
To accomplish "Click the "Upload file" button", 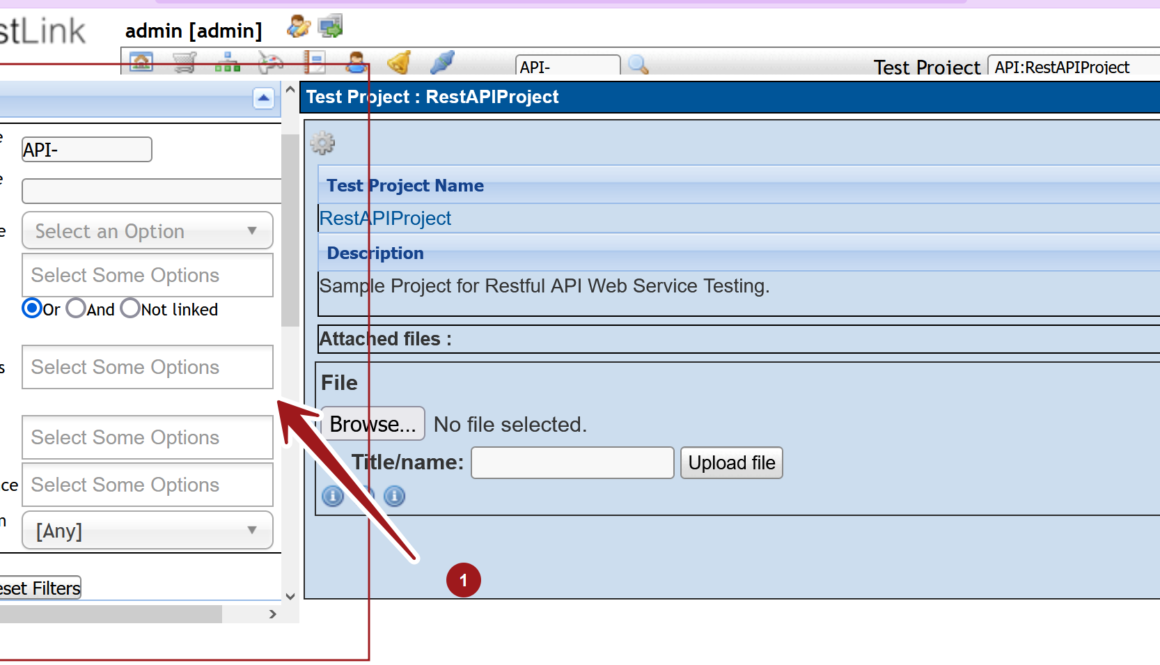I will [x=732, y=463].
